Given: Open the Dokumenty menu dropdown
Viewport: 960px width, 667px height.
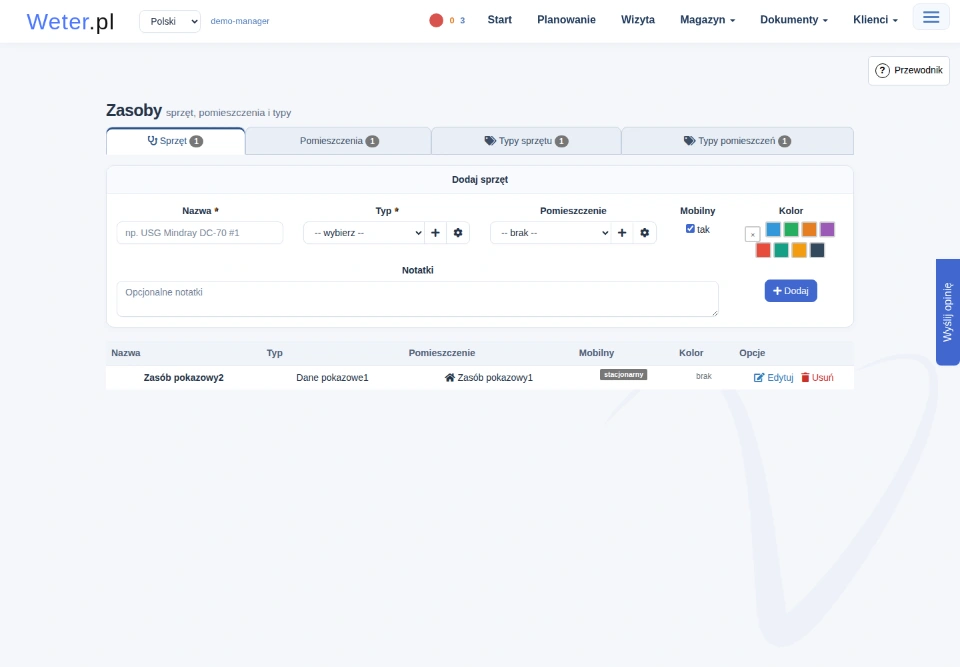Looking at the screenshot, I should point(793,20).
